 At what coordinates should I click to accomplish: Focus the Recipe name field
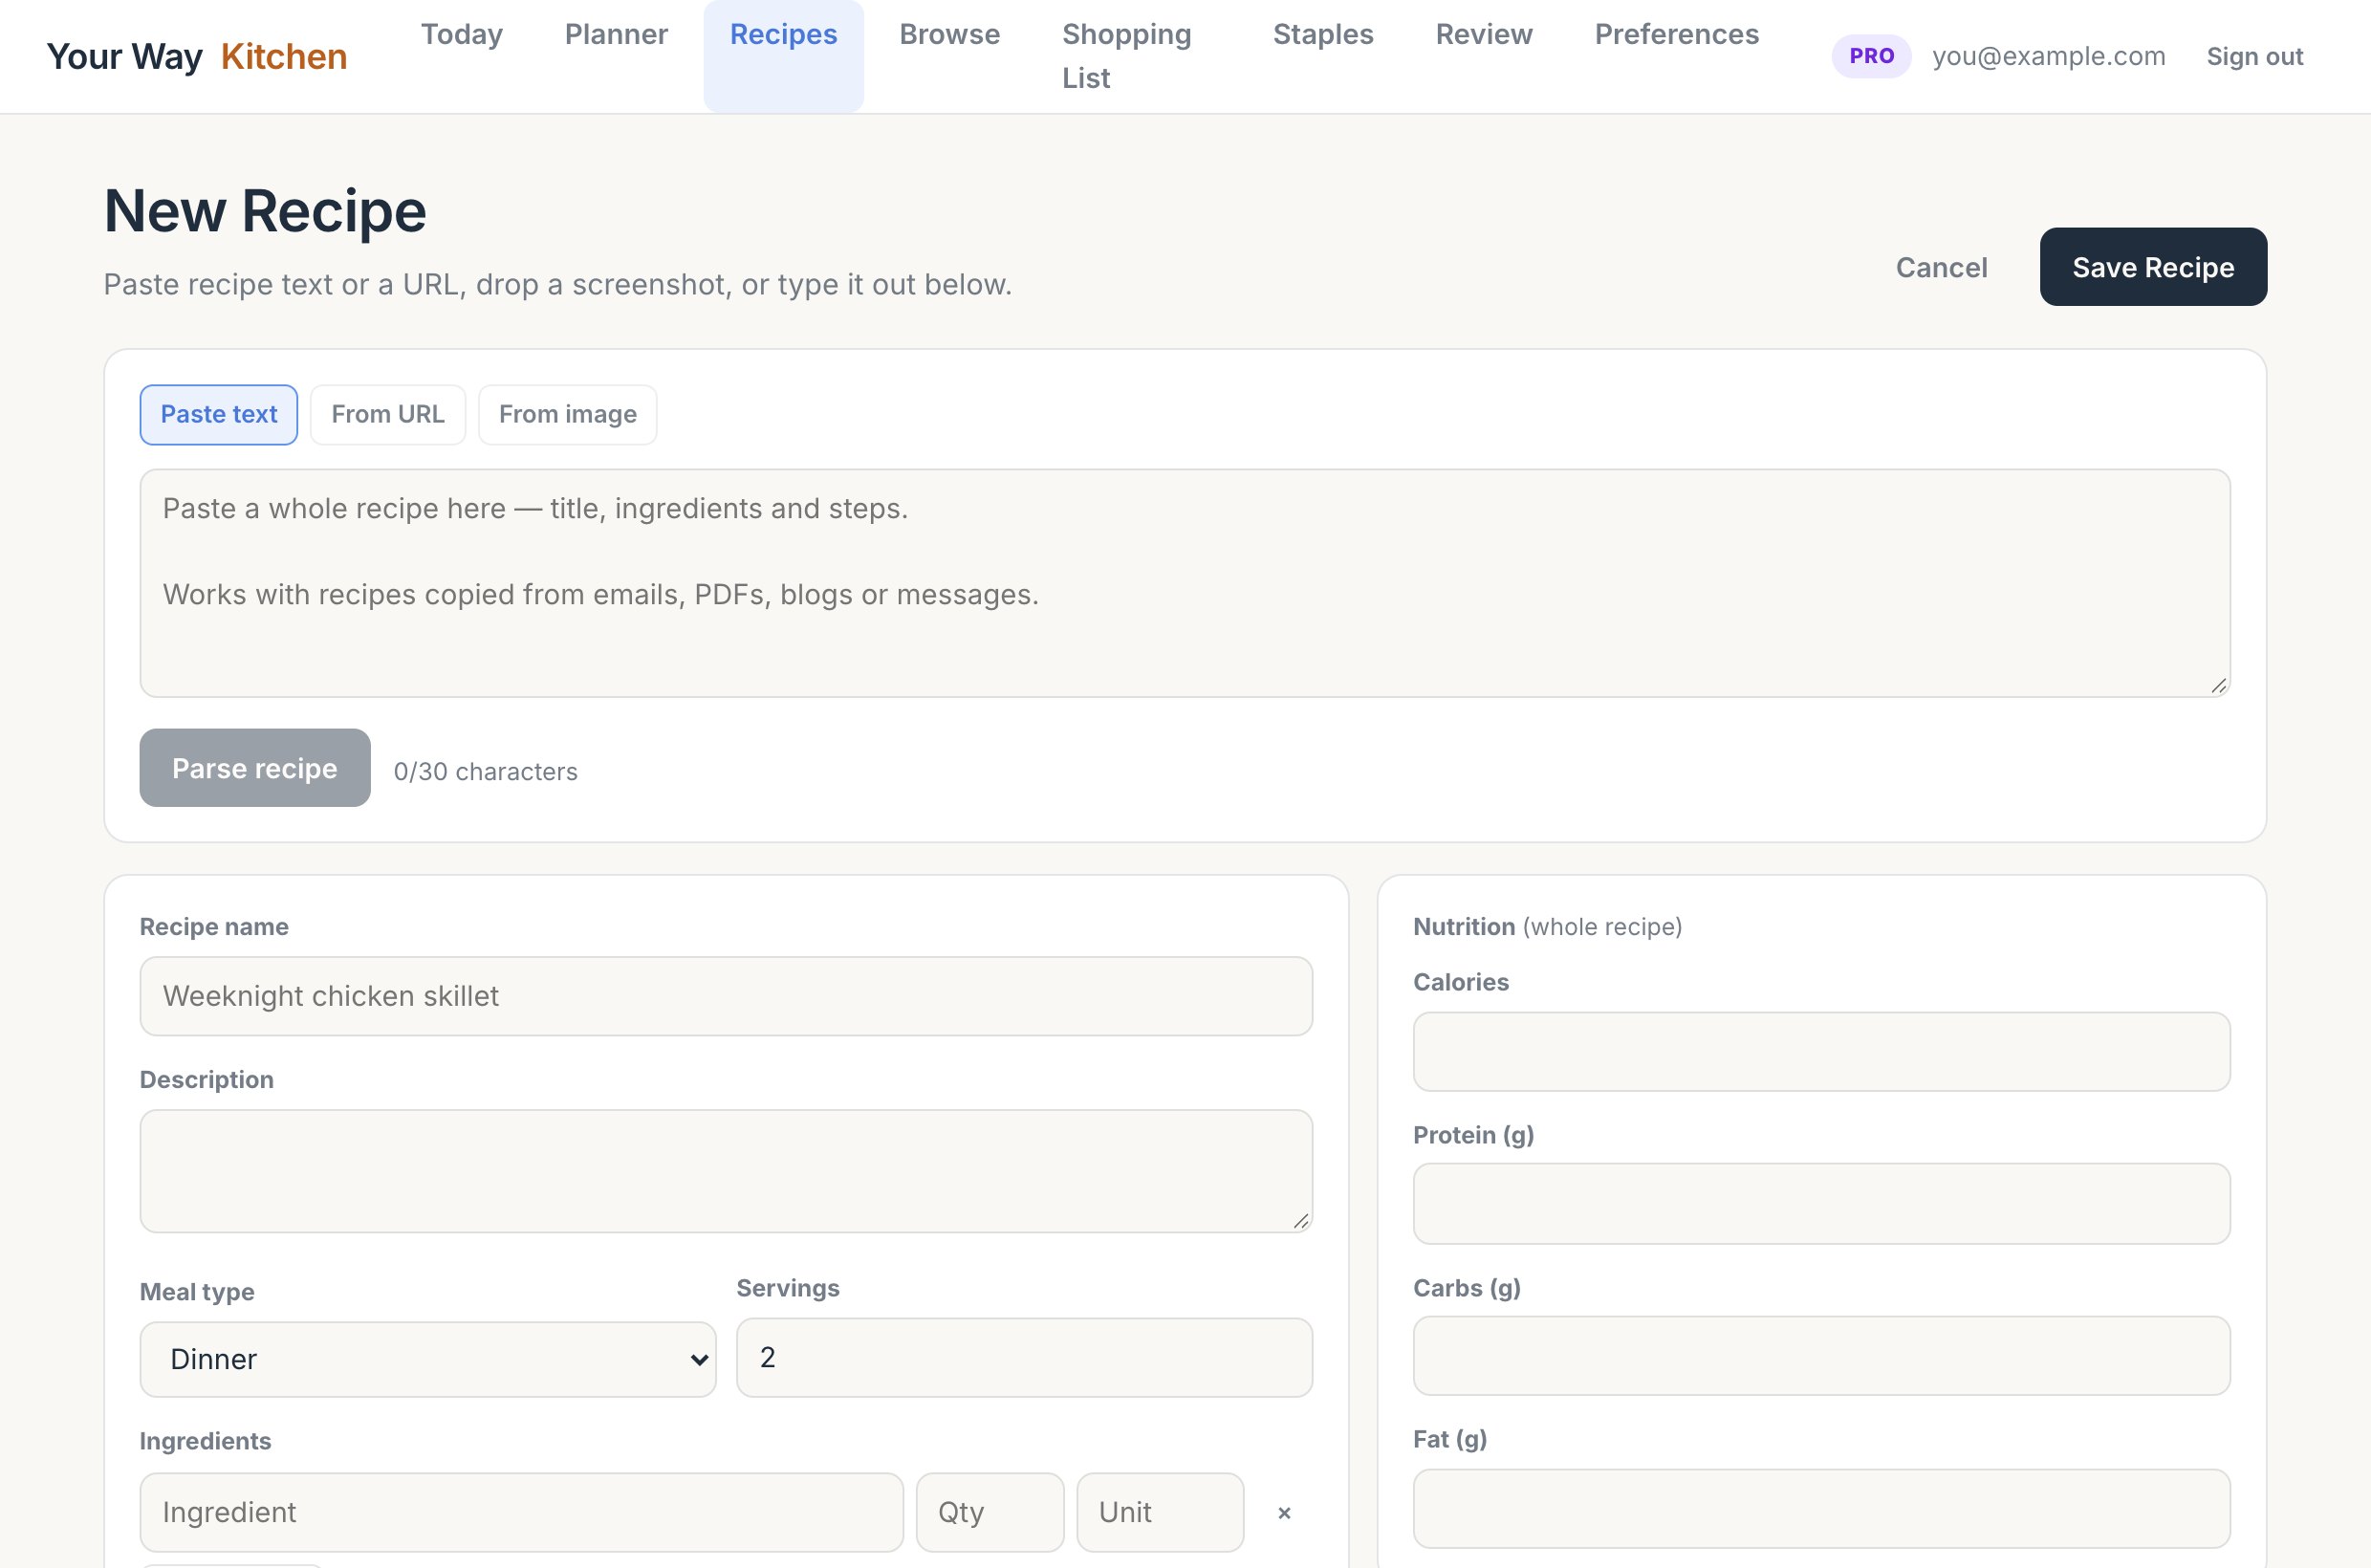(x=726, y=996)
